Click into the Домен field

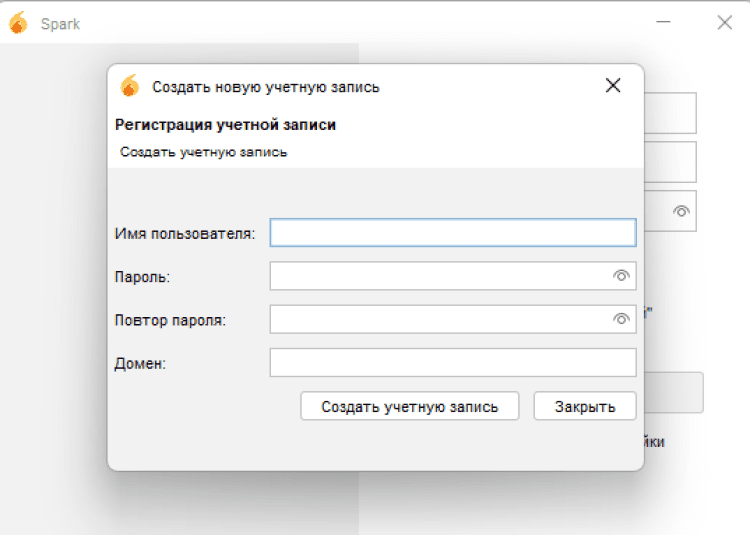coord(452,362)
